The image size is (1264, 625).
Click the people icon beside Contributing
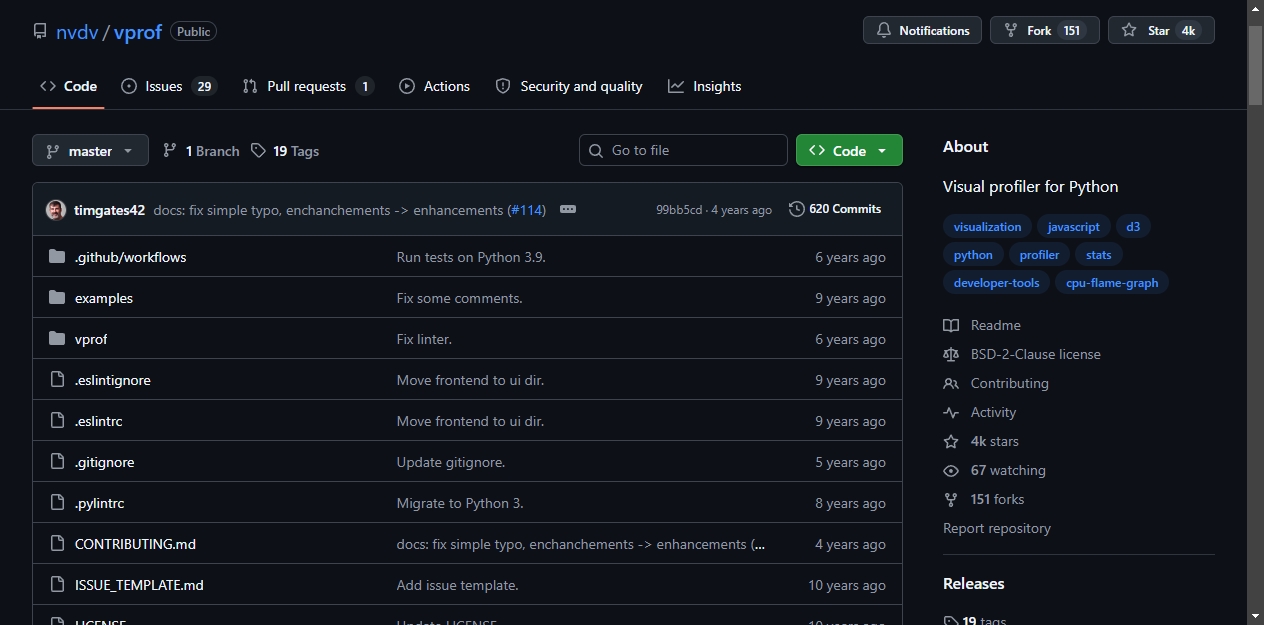coord(951,383)
